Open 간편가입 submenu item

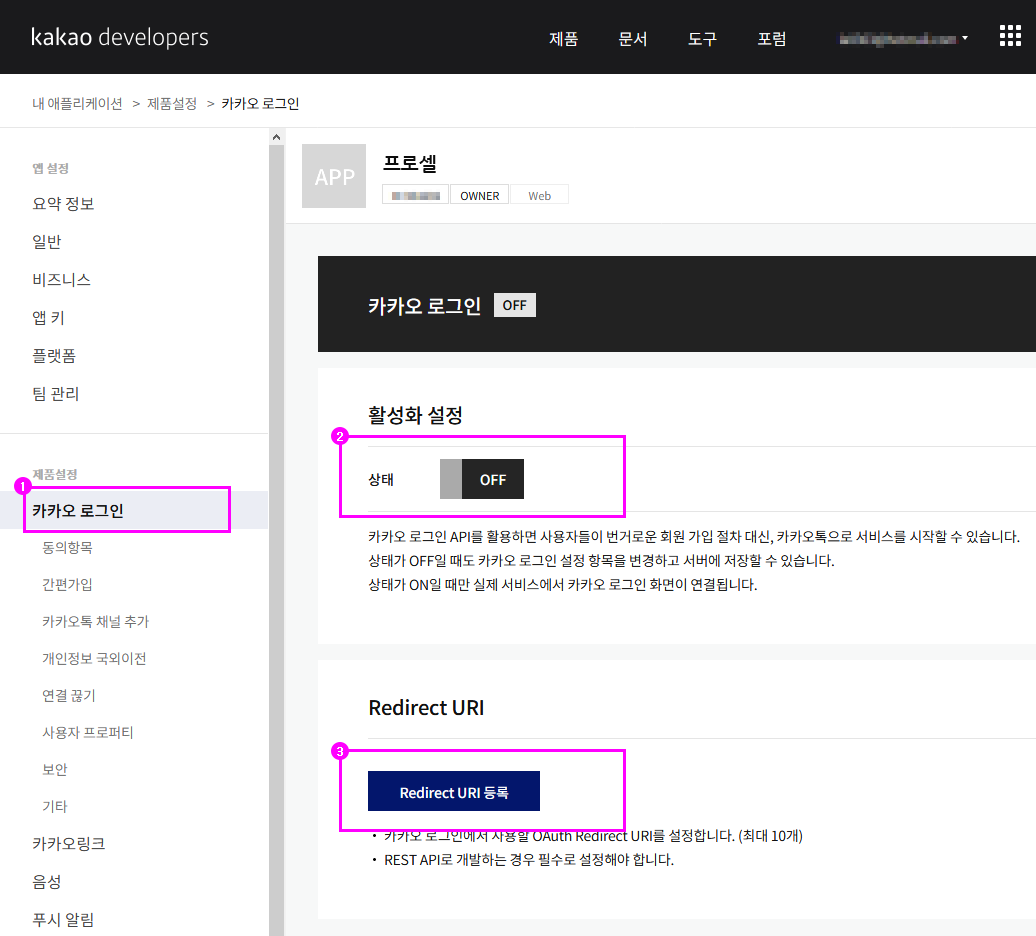(x=67, y=585)
